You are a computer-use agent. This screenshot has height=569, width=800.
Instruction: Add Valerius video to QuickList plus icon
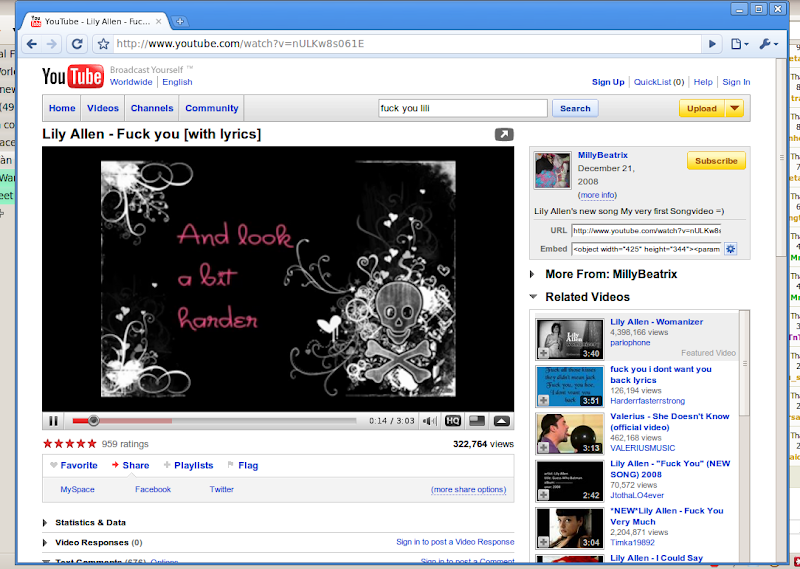[x=543, y=448]
